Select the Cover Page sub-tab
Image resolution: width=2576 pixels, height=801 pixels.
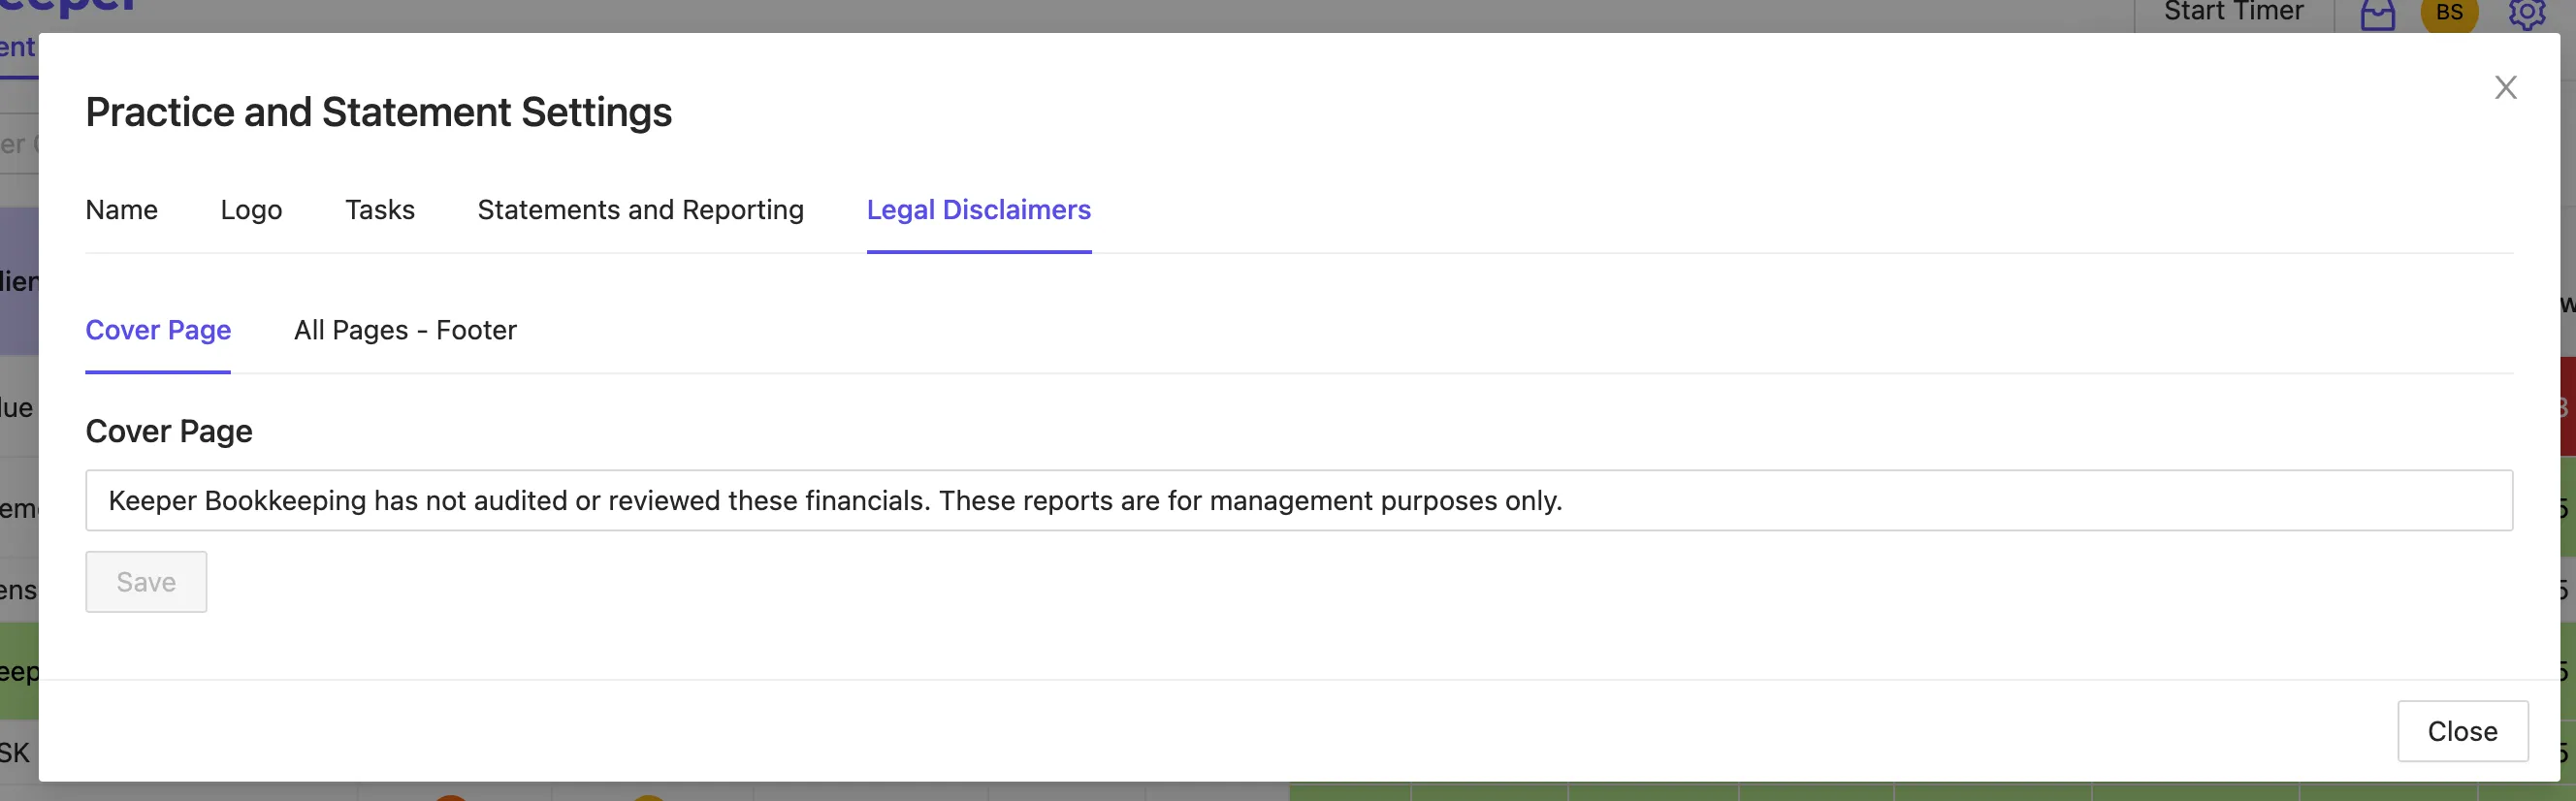click(x=158, y=330)
